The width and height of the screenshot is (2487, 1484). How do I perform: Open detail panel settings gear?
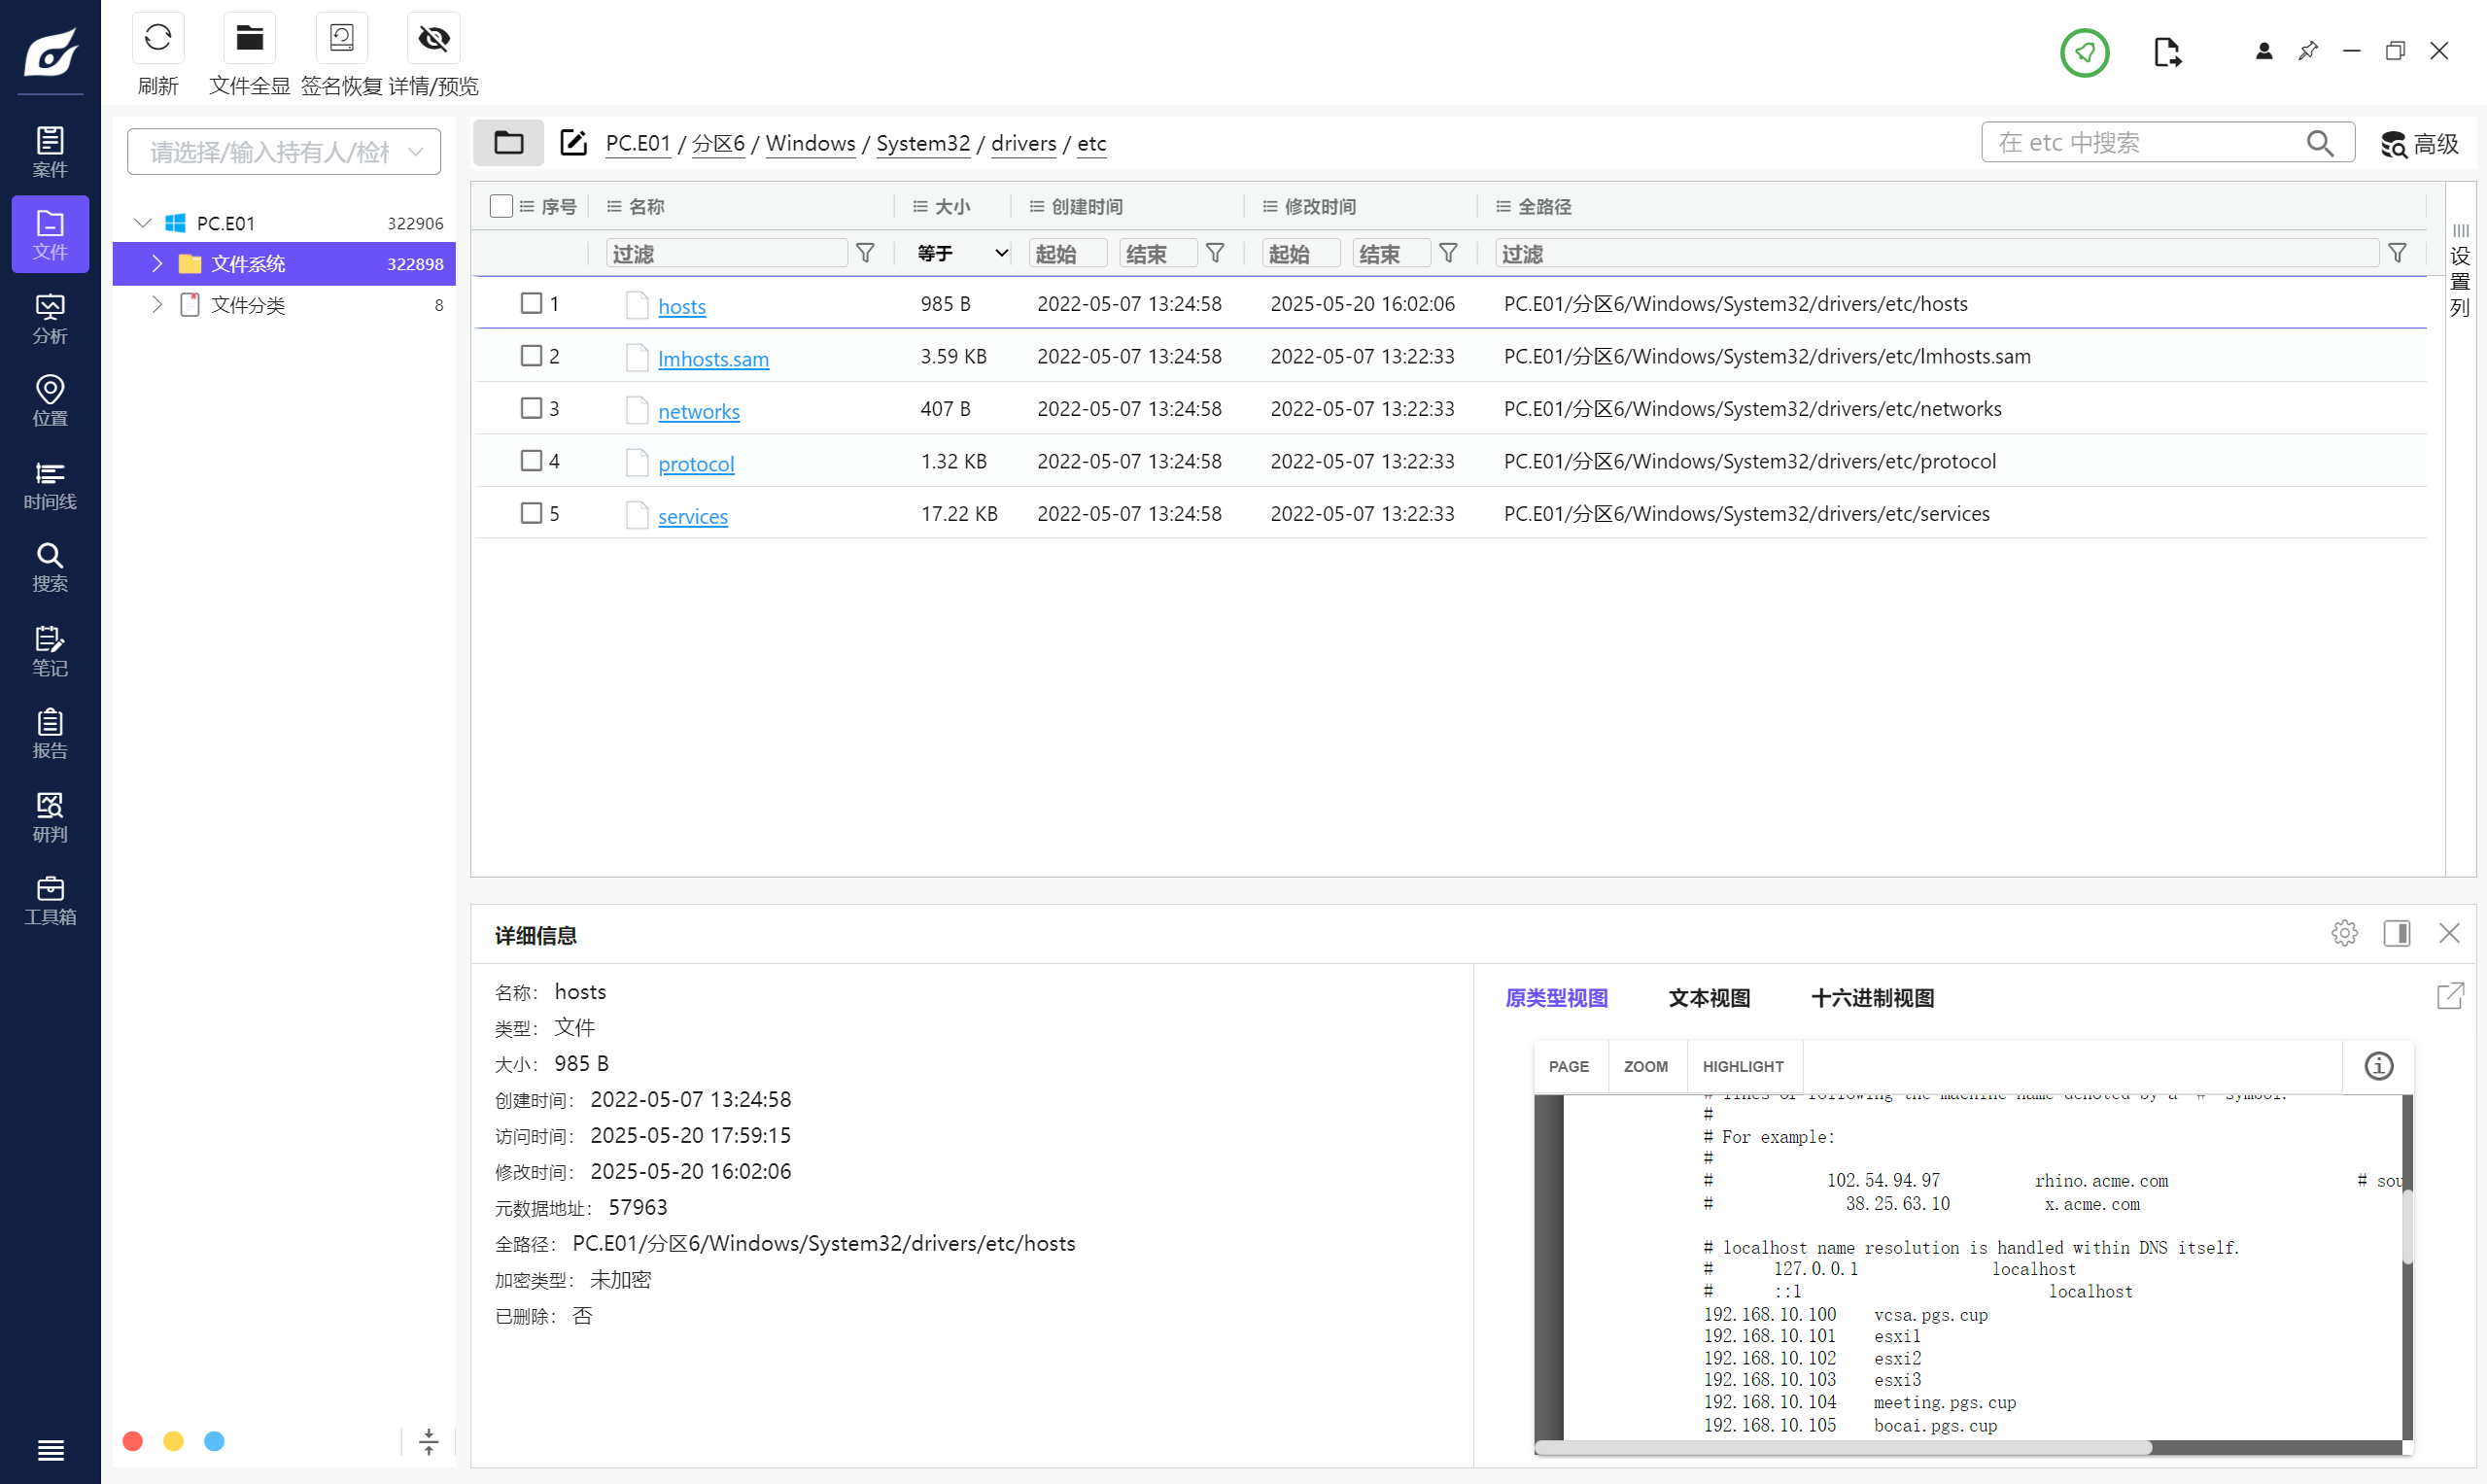[2344, 933]
